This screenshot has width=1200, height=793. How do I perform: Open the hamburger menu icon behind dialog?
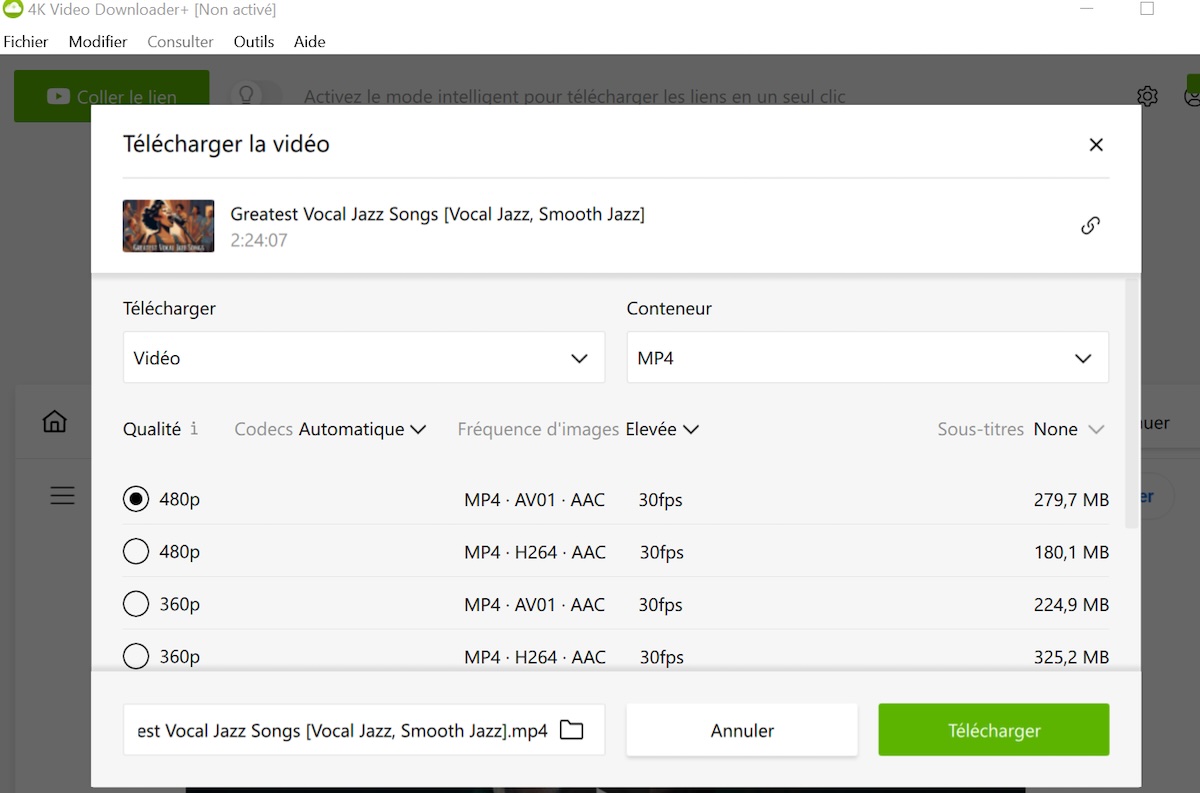click(x=62, y=495)
